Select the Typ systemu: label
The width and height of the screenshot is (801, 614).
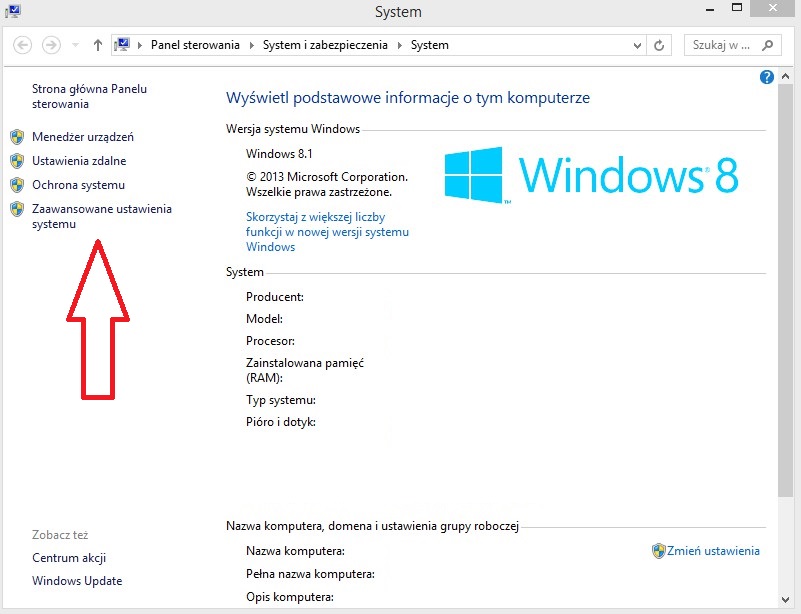(x=281, y=400)
